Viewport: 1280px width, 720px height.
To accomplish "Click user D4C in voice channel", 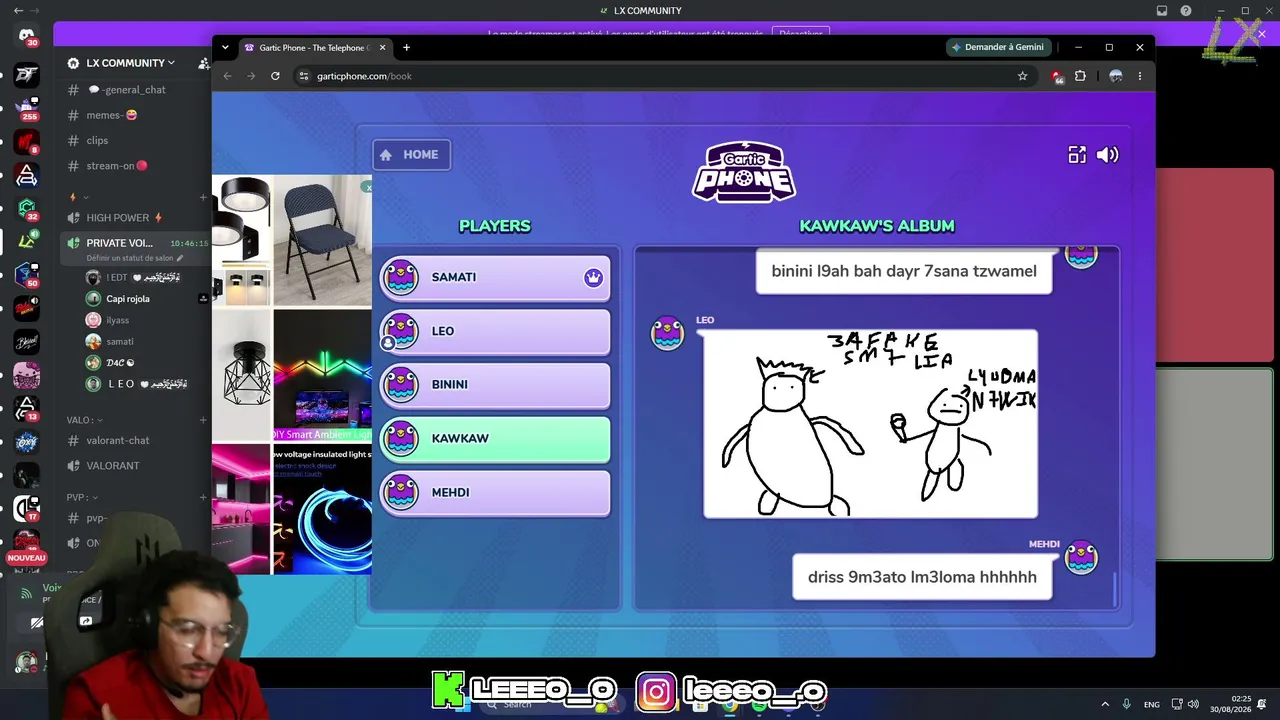I will point(120,363).
